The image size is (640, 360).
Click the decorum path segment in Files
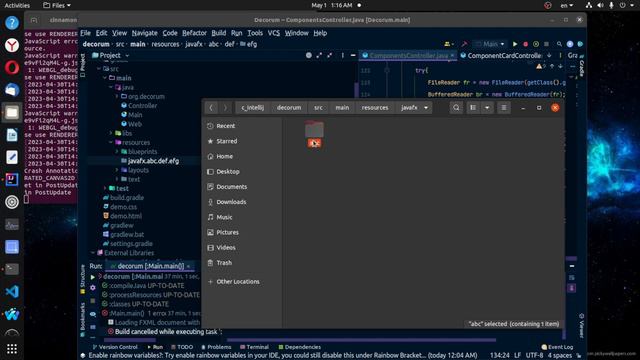(289, 108)
